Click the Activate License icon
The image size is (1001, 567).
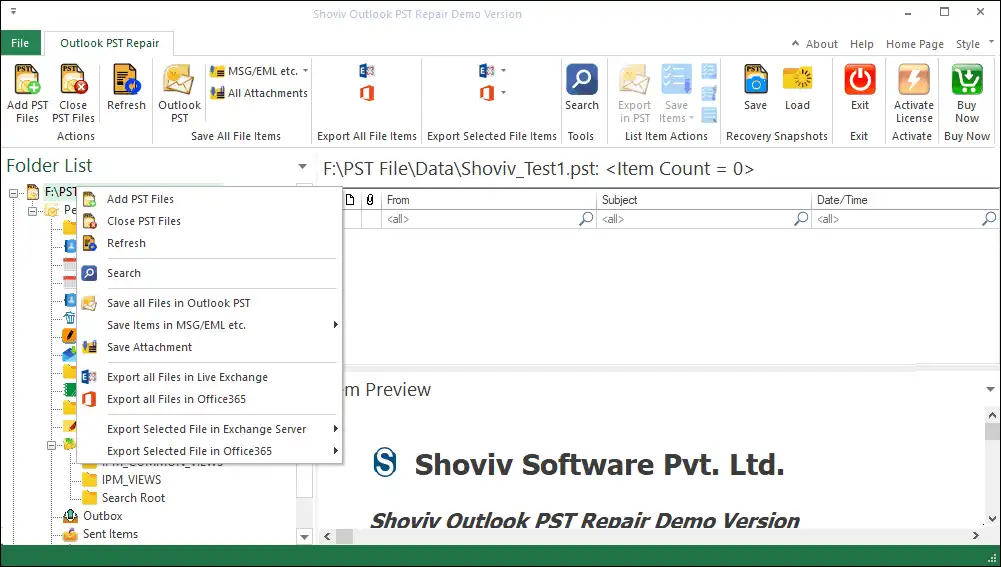coord(914,80)
